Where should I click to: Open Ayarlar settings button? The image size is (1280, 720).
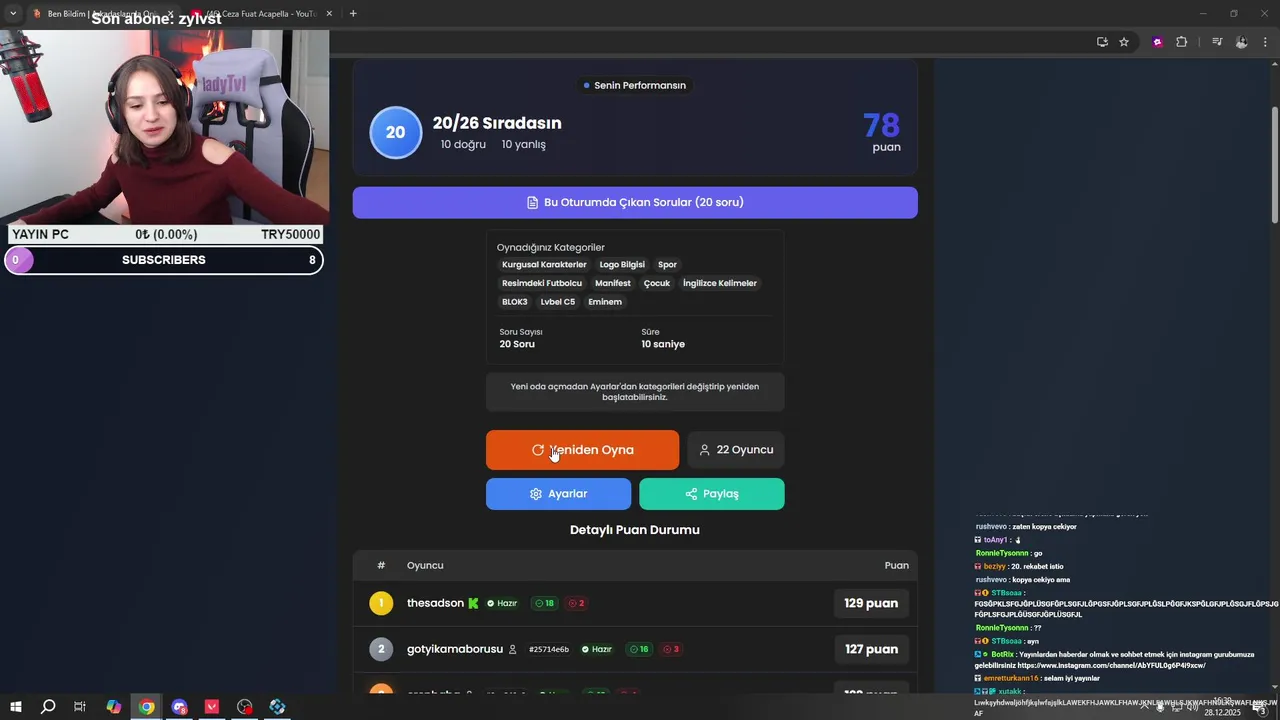[558, 494]
